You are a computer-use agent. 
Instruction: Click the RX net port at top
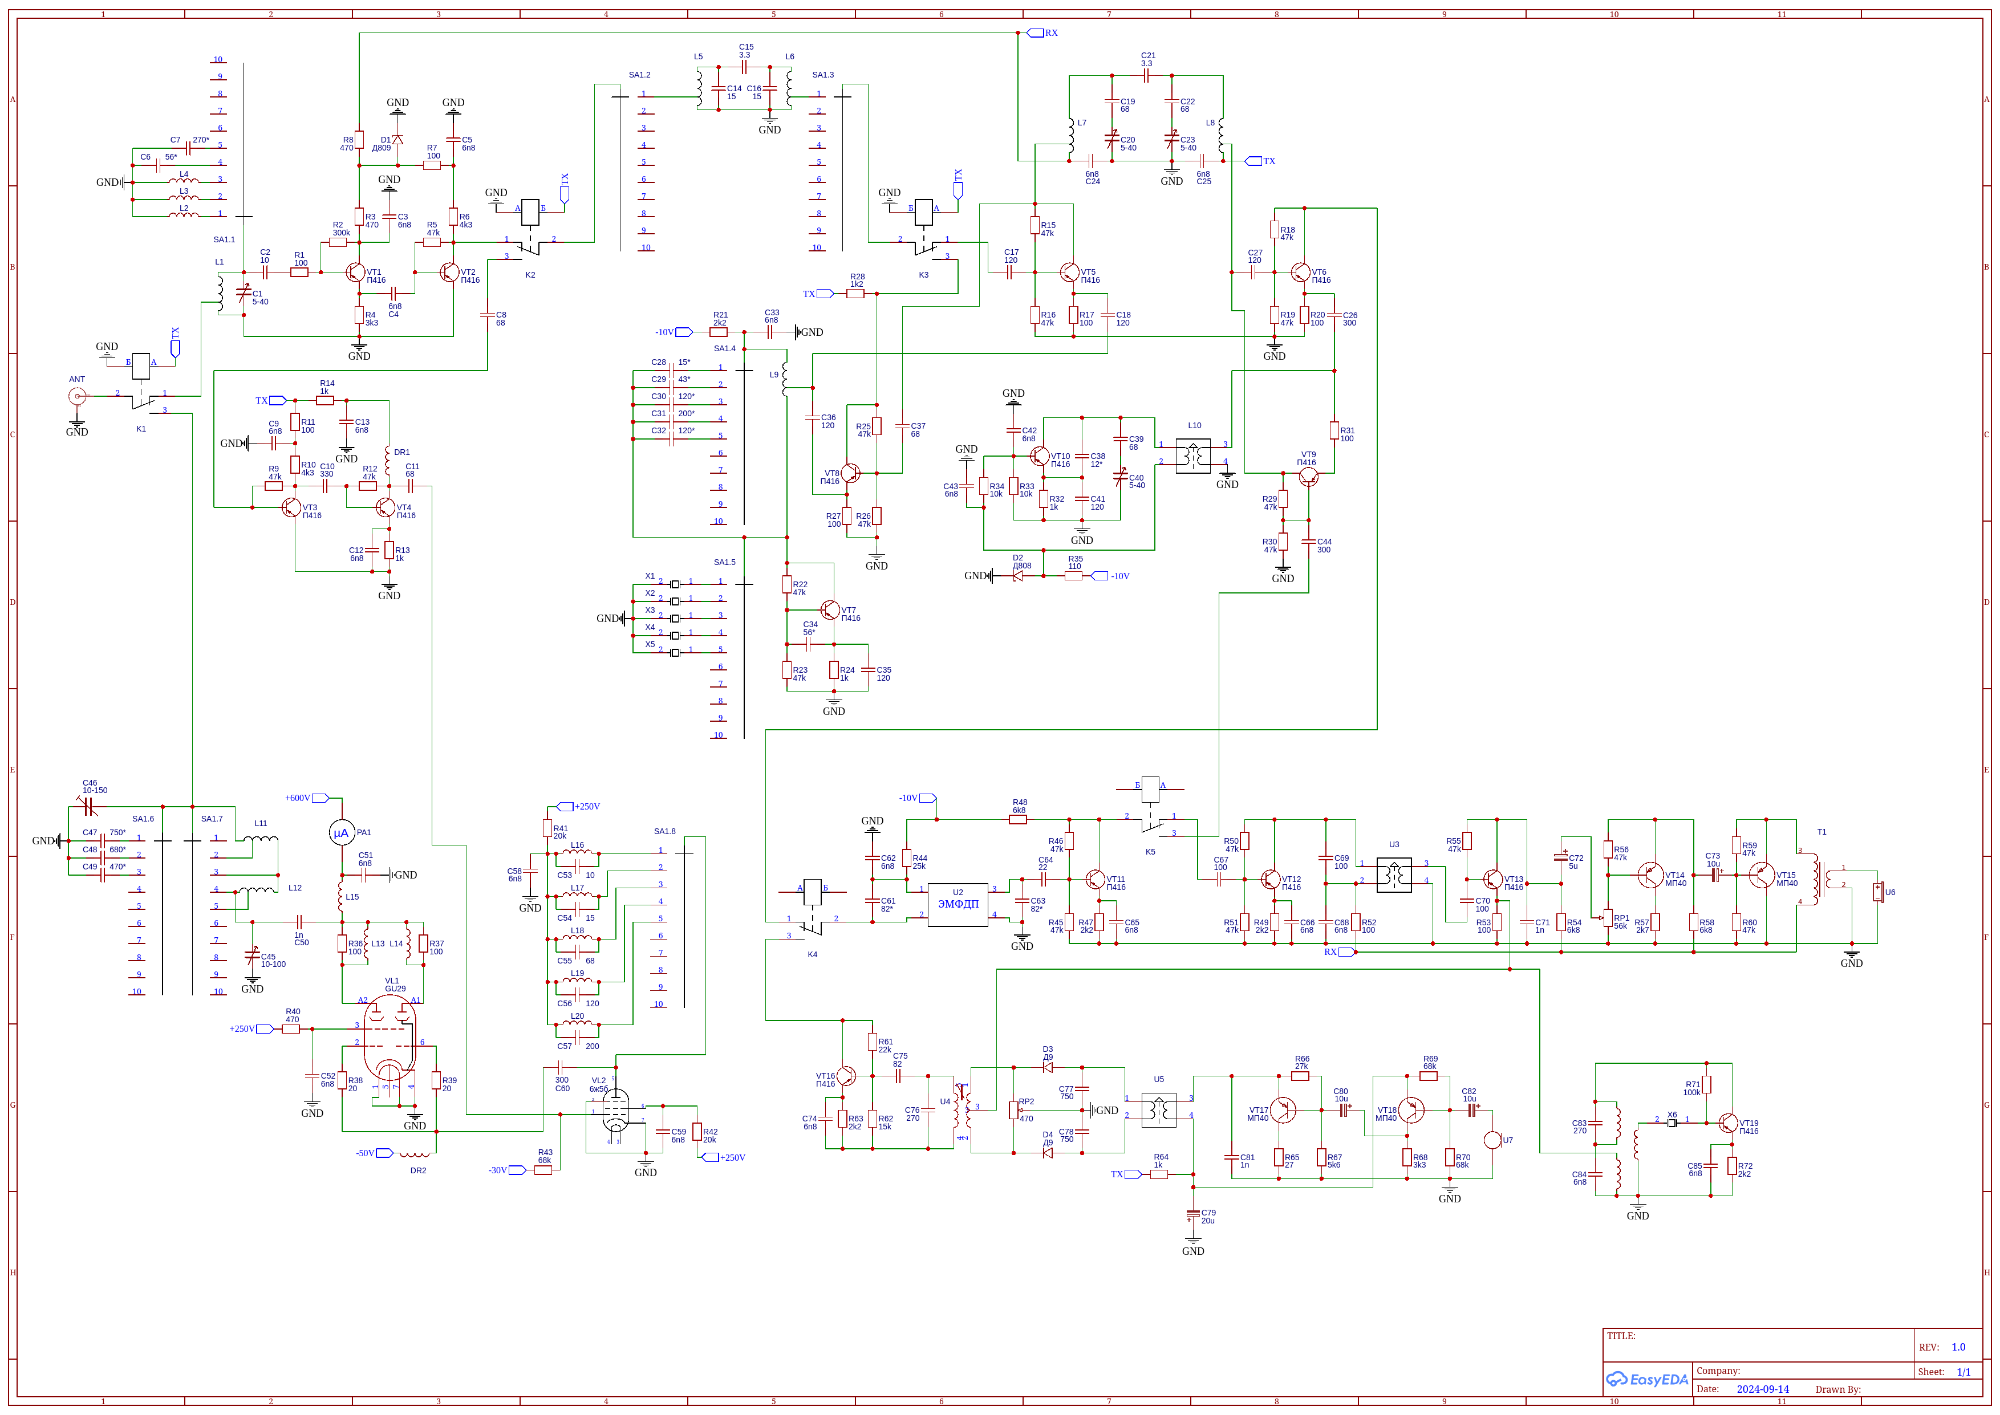(x=1036, y=33)
